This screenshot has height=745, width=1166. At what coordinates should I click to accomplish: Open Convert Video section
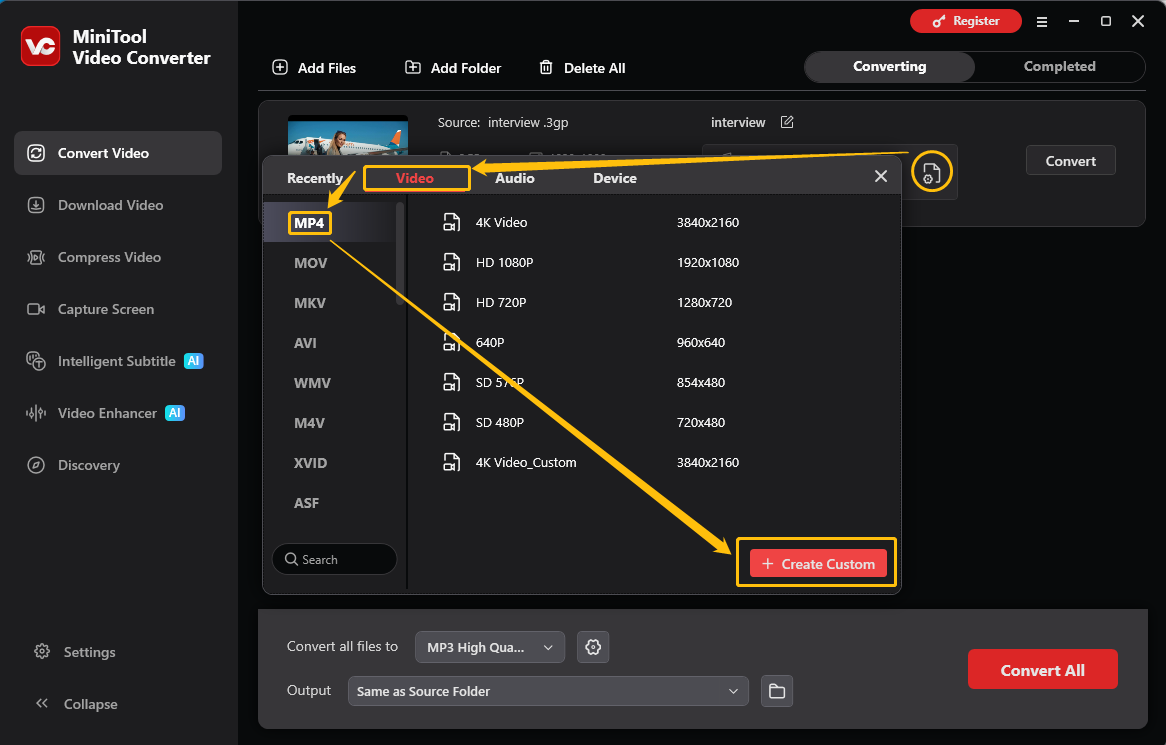pos(117,153)
